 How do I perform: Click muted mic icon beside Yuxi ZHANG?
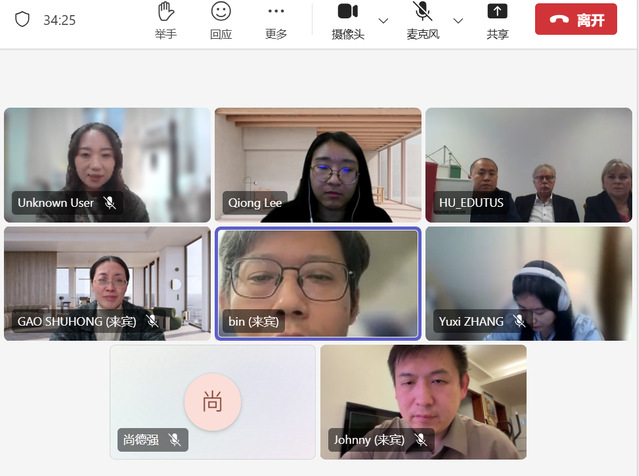(x=519, y=321)
